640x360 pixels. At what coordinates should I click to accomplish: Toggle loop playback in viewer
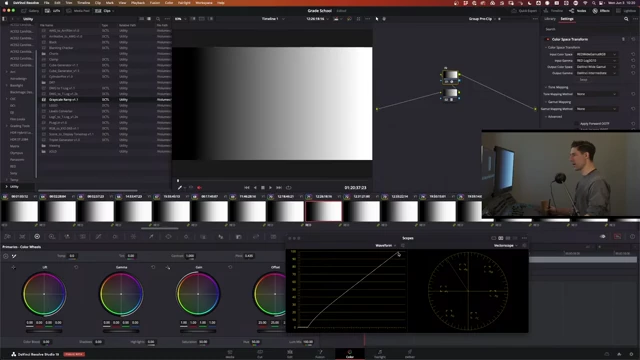[x=289, y=188]
